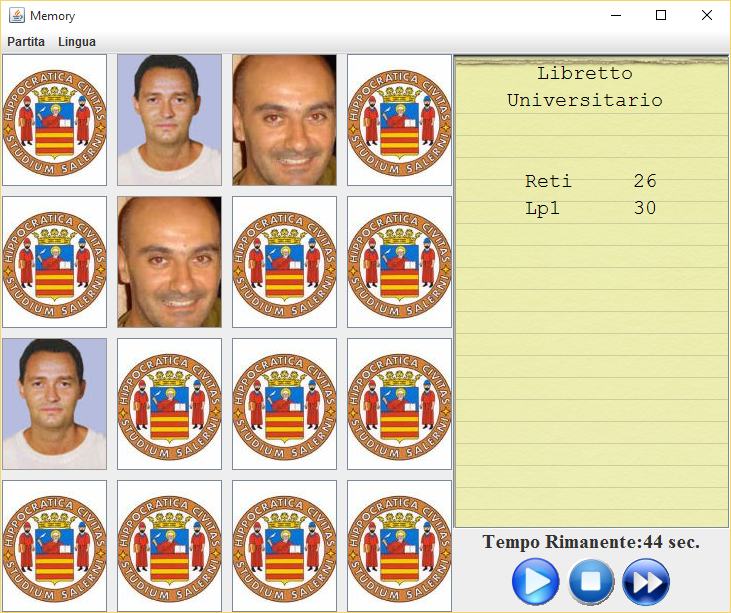Select the dark-haired man card in the third row

[55, 404]
